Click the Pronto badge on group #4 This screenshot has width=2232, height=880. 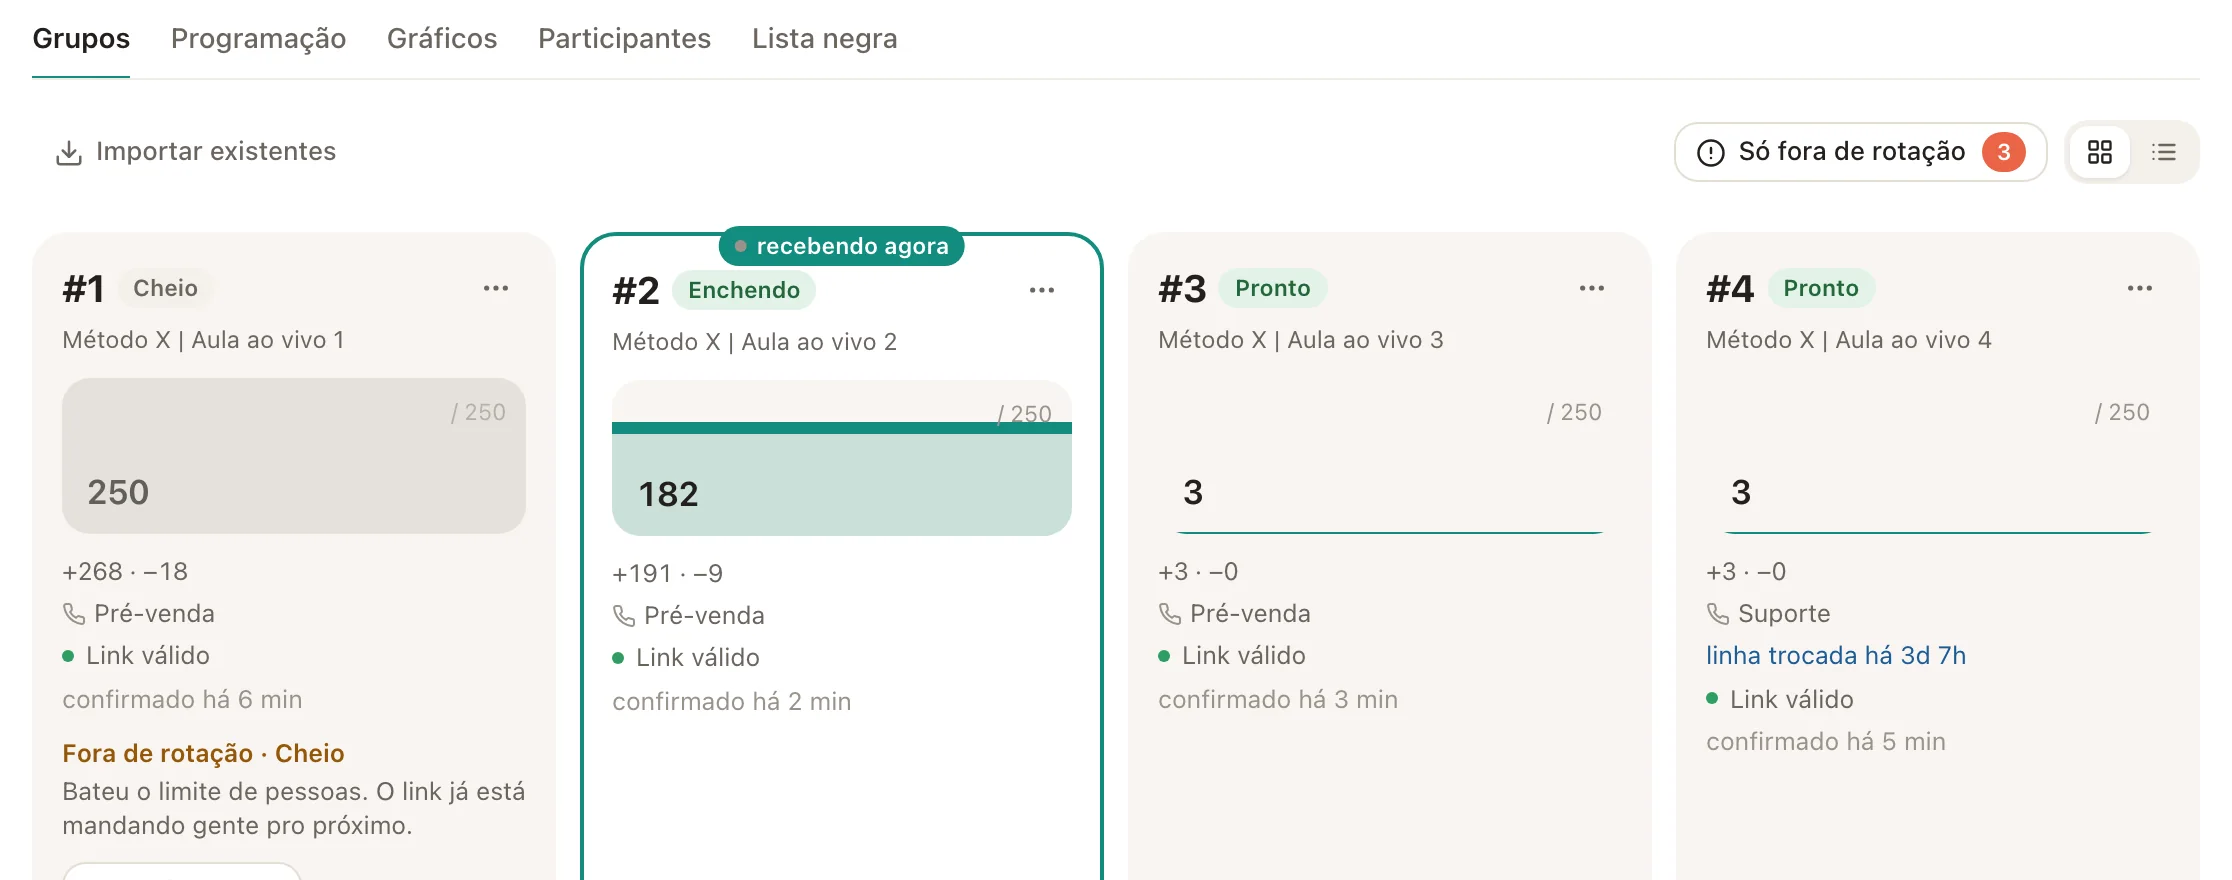1821,288
